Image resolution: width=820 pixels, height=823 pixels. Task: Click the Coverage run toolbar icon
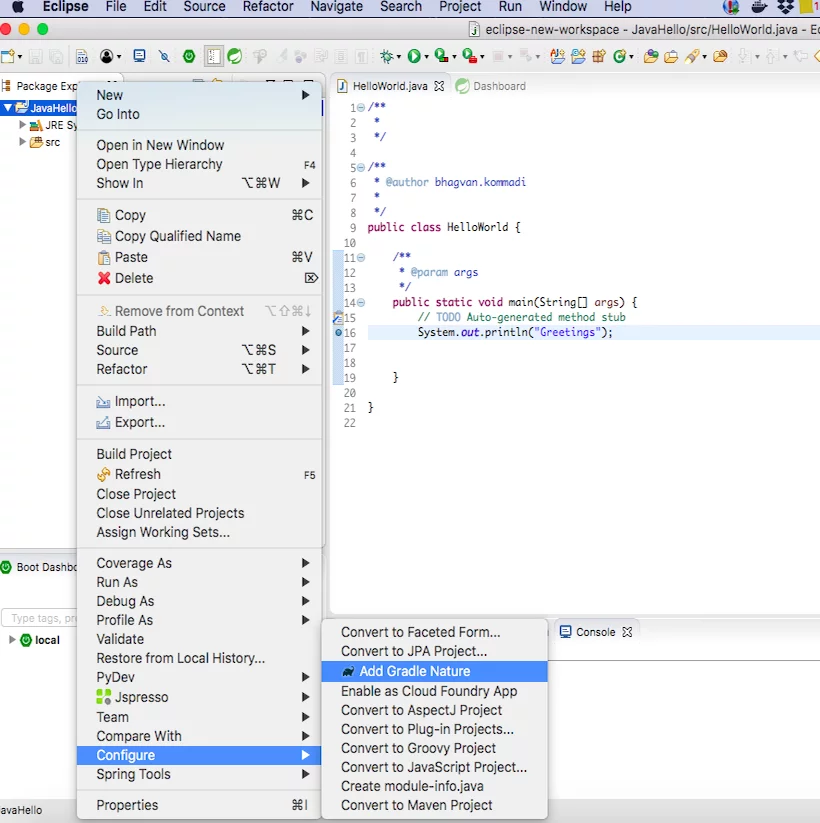(x=441, y=56)
